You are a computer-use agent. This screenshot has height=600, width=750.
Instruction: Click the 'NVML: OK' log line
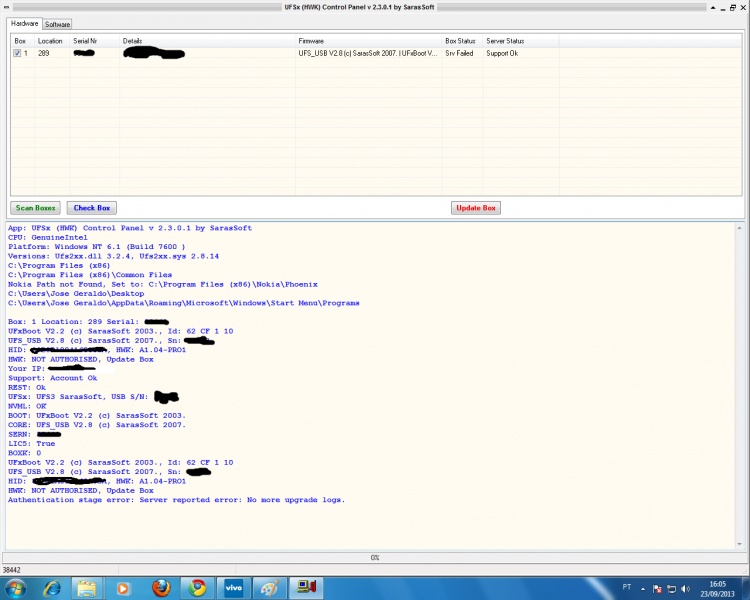(27, 406)
